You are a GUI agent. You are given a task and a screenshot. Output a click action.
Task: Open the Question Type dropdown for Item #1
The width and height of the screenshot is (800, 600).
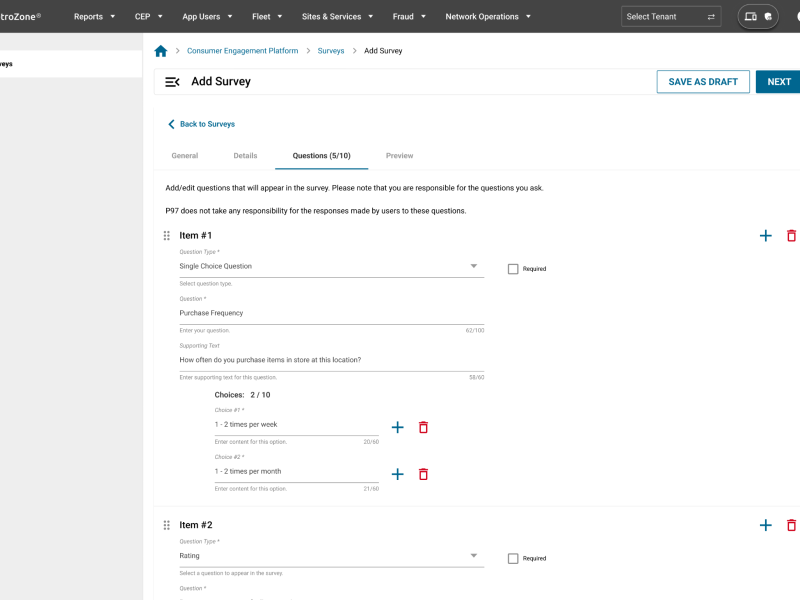473,265
